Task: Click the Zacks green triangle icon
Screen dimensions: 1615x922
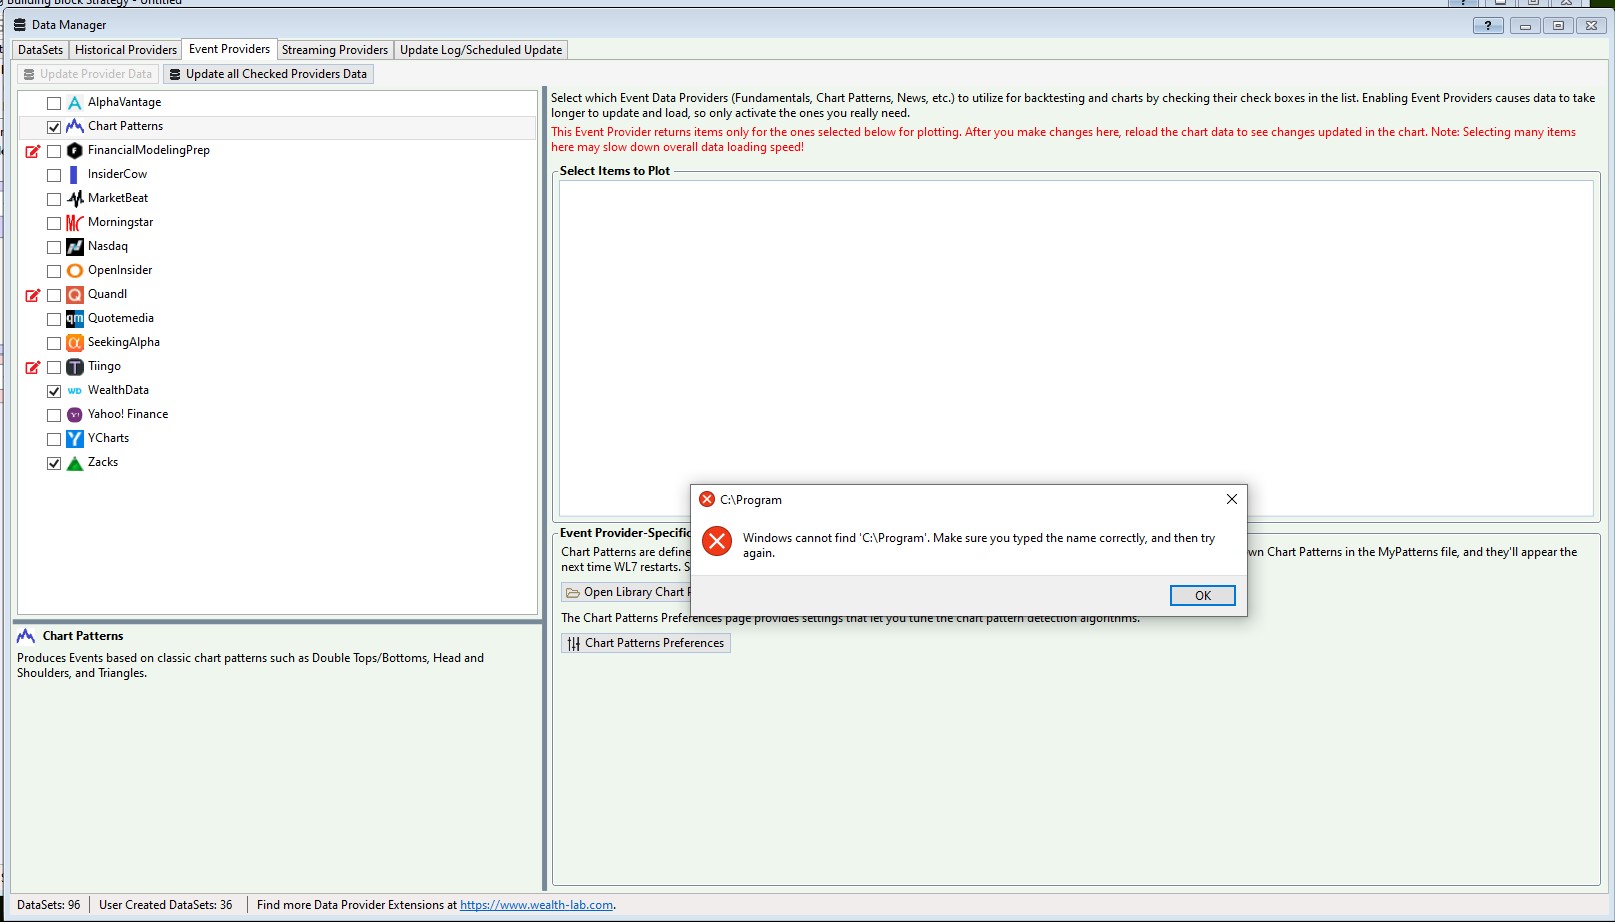Action: click(x=75, y=463)
